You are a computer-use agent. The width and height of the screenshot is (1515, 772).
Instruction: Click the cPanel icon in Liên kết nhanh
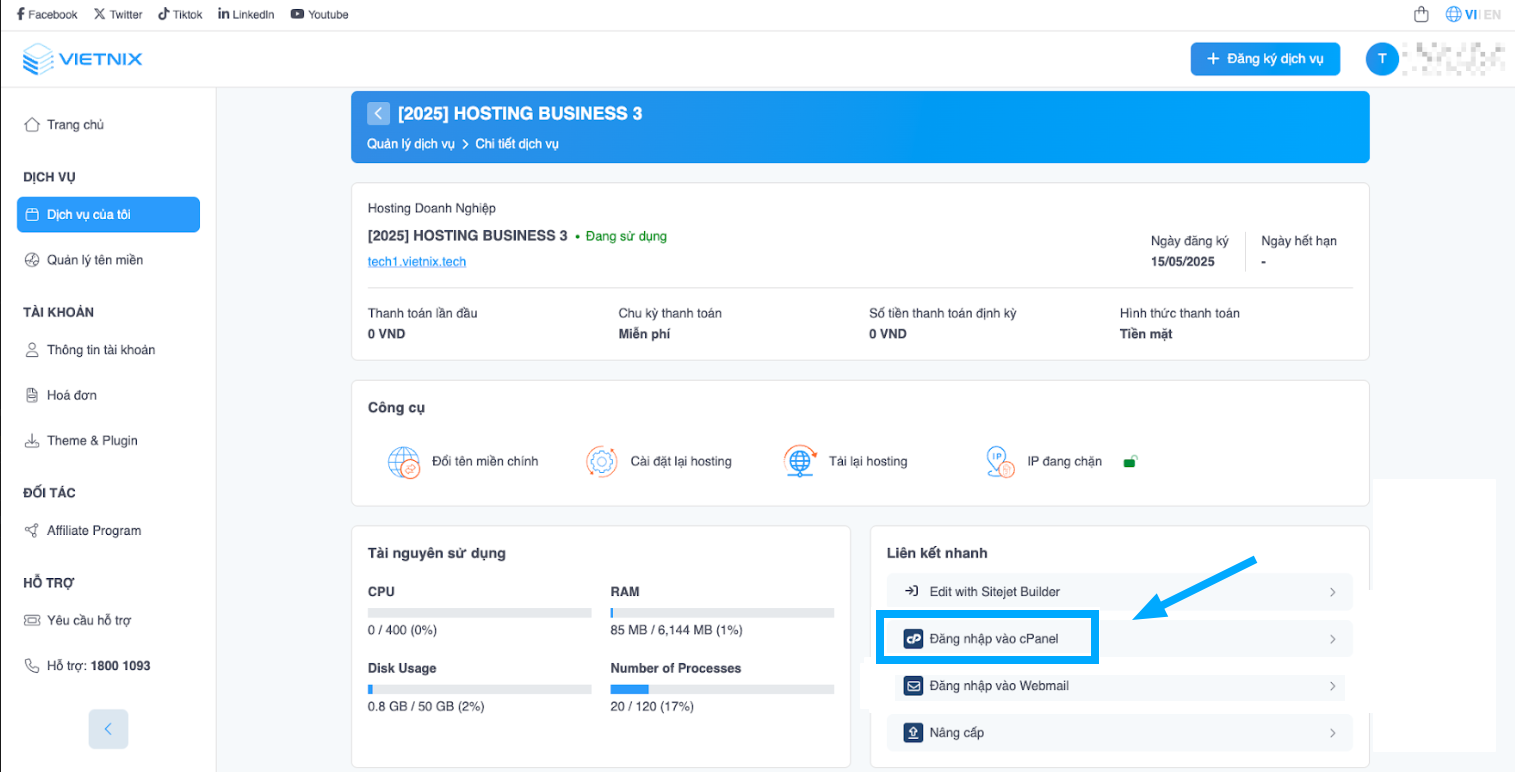[x=913, y=638]
